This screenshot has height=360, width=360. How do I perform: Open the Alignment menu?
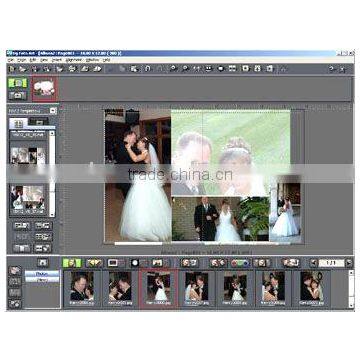point(74,60)
